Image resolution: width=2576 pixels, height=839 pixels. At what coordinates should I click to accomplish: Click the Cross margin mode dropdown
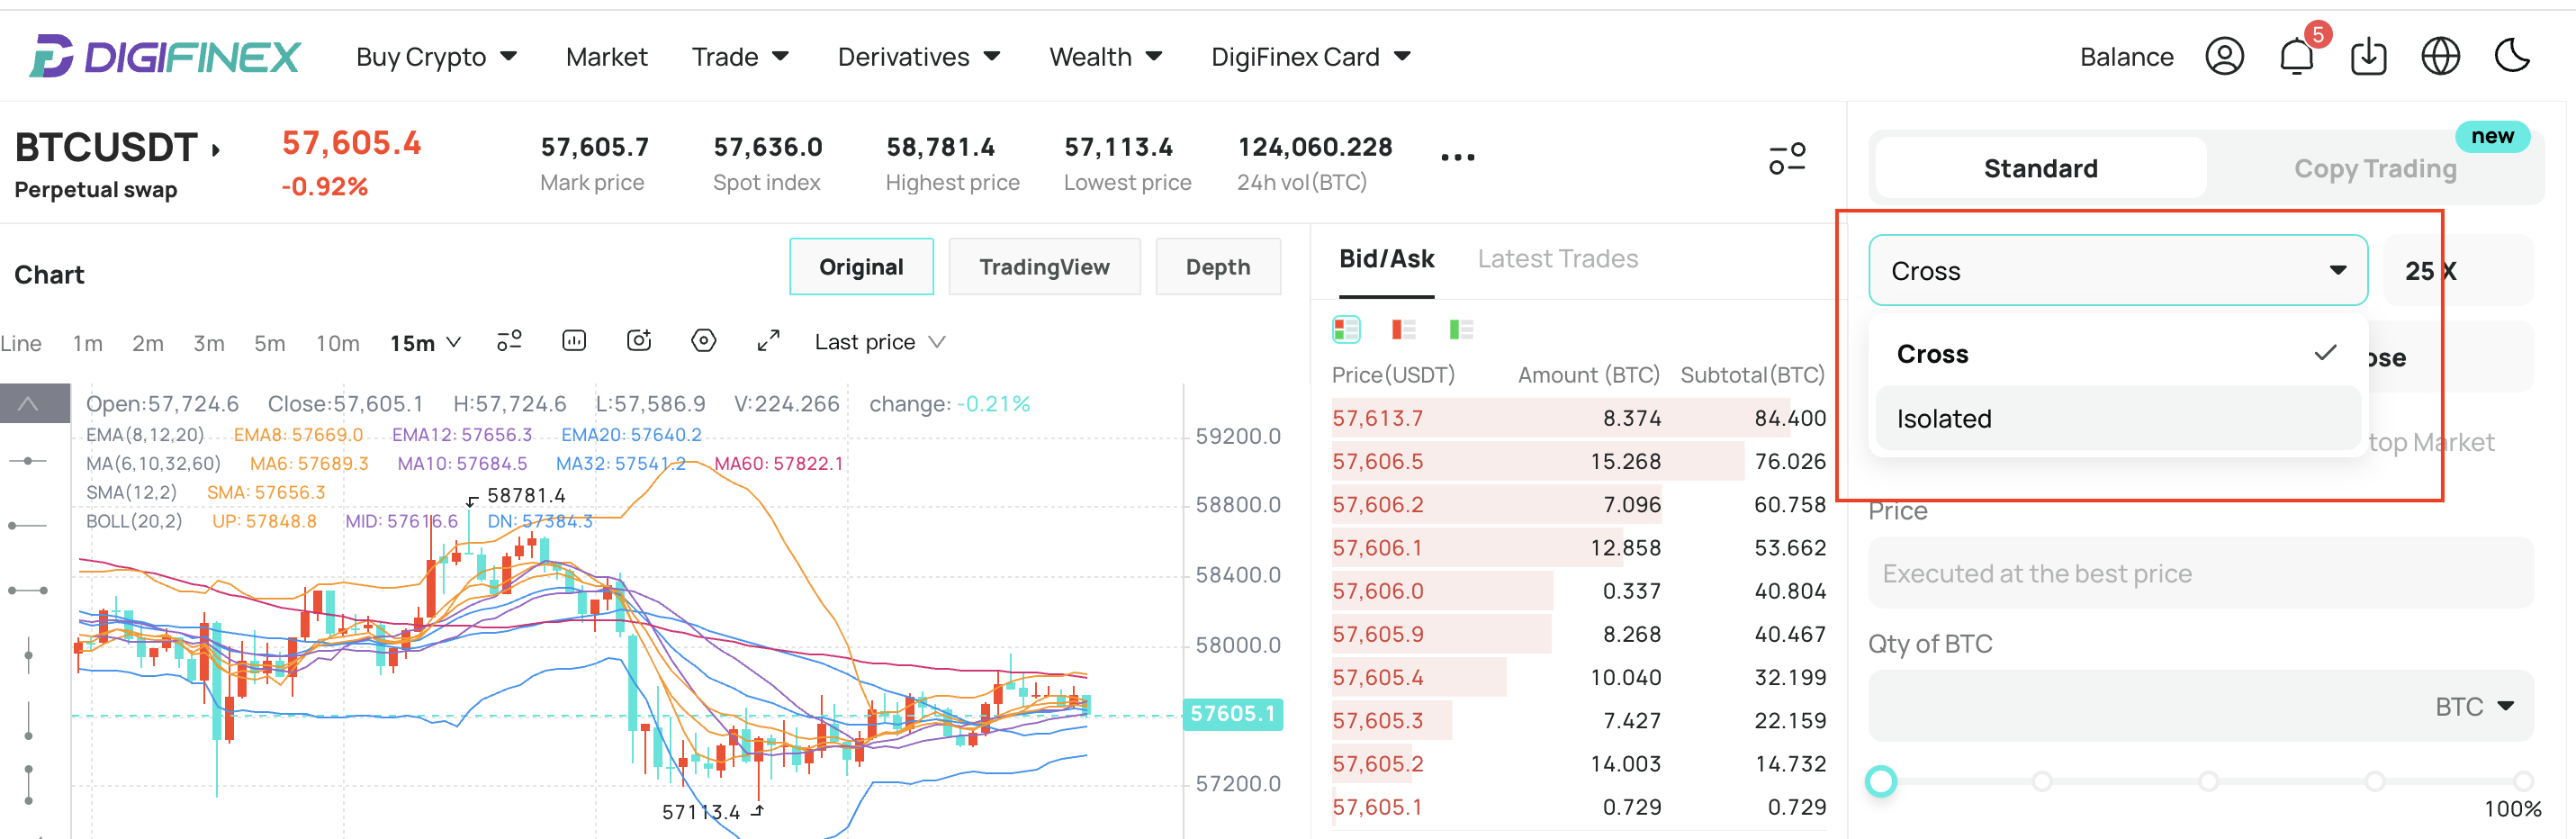pyautogui.click(x=2117, y=270)
